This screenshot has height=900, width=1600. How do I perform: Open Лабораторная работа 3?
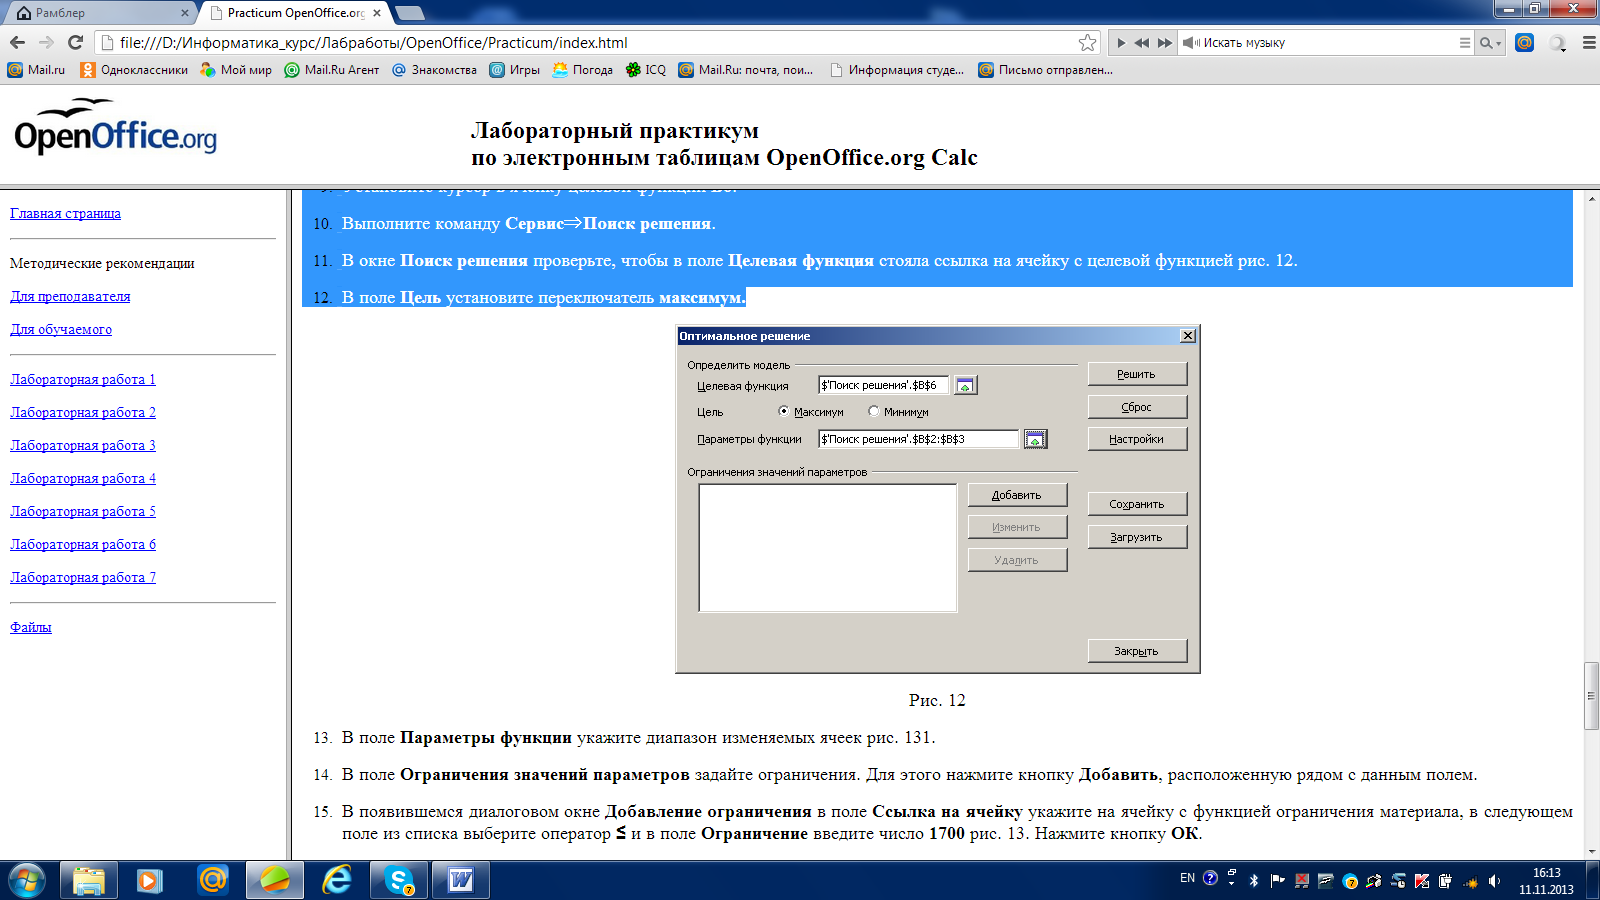(x=83, y=445)
